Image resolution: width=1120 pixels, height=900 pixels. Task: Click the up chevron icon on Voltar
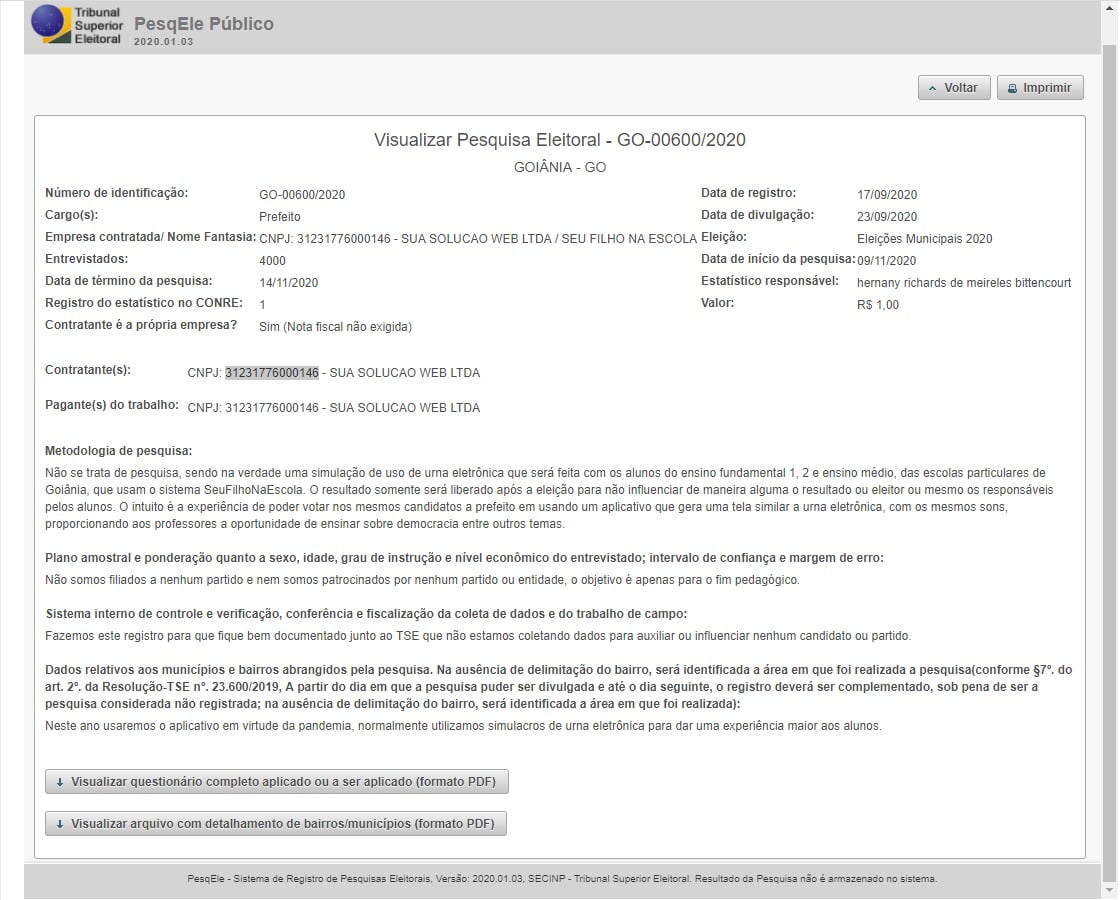932,88
